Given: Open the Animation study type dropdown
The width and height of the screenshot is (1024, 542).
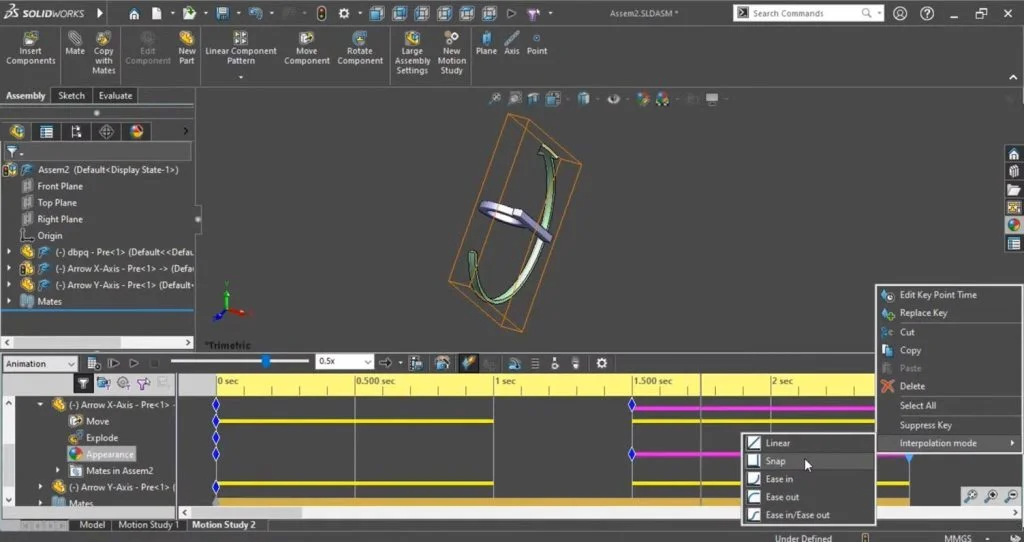Looking at the screenshot, I should click(x=40, y=364).
